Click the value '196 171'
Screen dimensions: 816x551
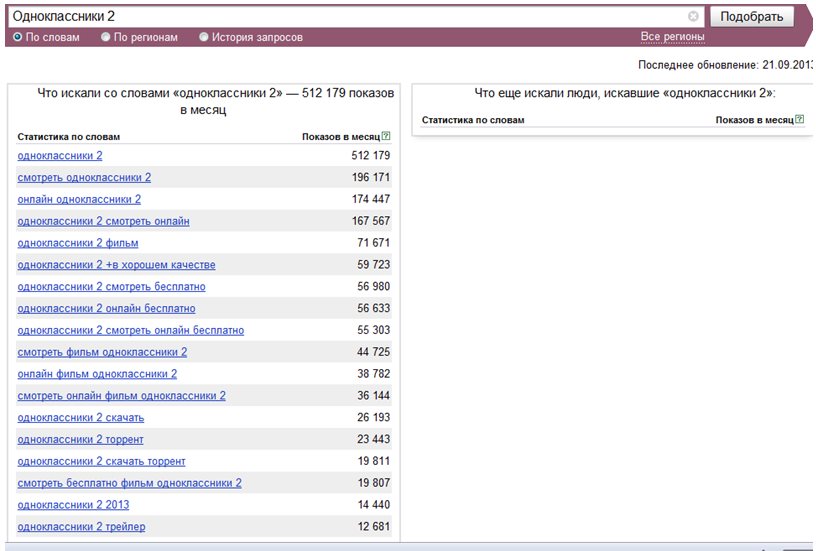tap(371, 177)
